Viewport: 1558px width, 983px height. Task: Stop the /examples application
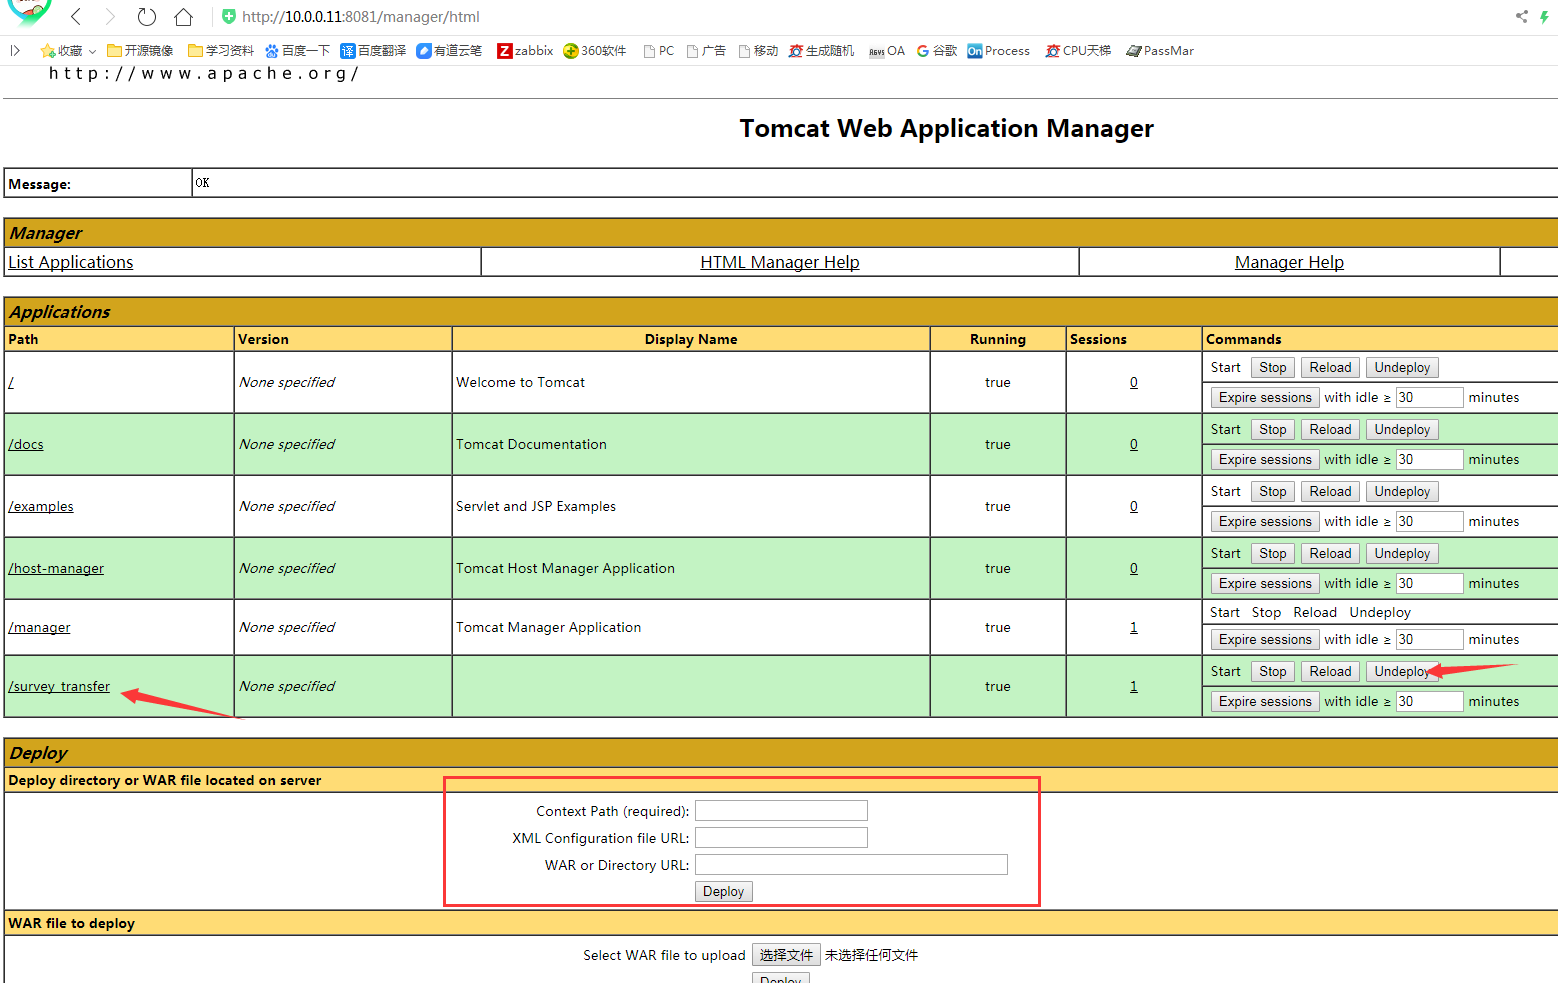pos(1272,491)
